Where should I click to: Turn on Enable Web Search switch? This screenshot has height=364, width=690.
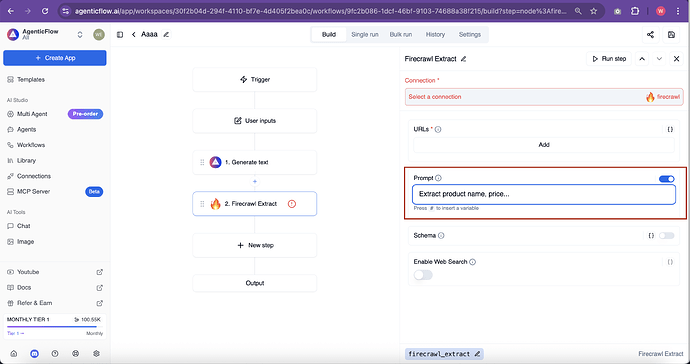tap(423, 275)
